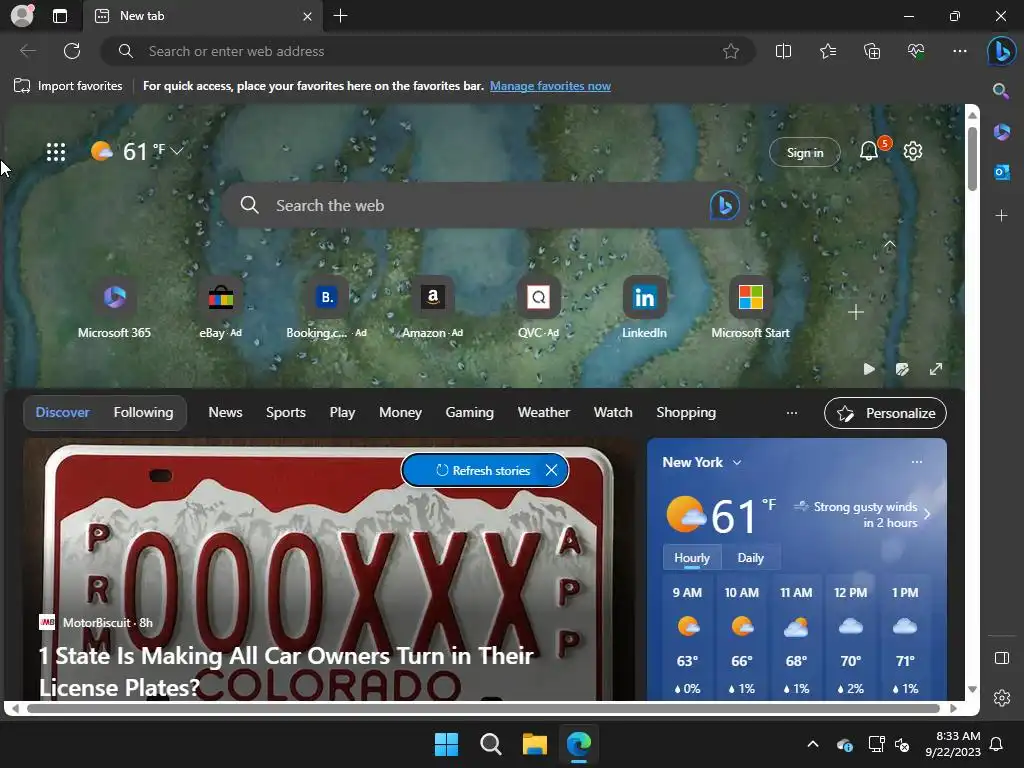The width and height of the screenshot is (1024, 768).
Task: Open the Split screen icon
Action: [x=783, y=51]
